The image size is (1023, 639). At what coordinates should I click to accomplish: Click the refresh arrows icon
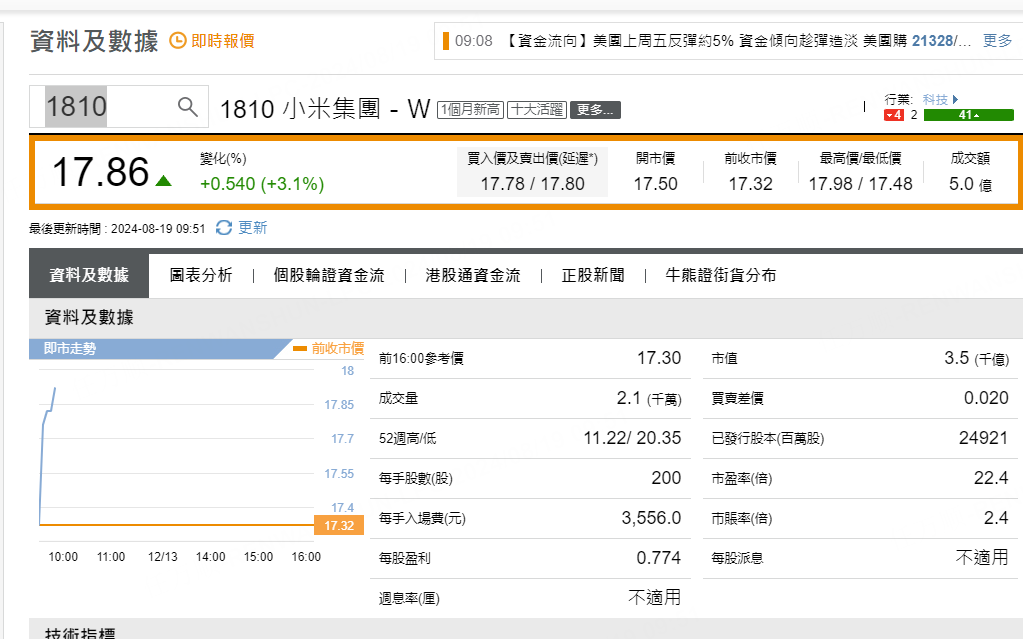[x=224, y=228]
